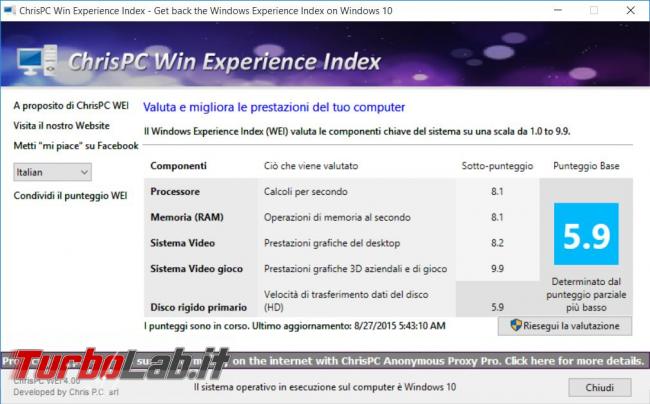Click the ChrisPC Anonymous Proxy Pro banner
Viewport: 650px width, 404px height.
[325, 361]
